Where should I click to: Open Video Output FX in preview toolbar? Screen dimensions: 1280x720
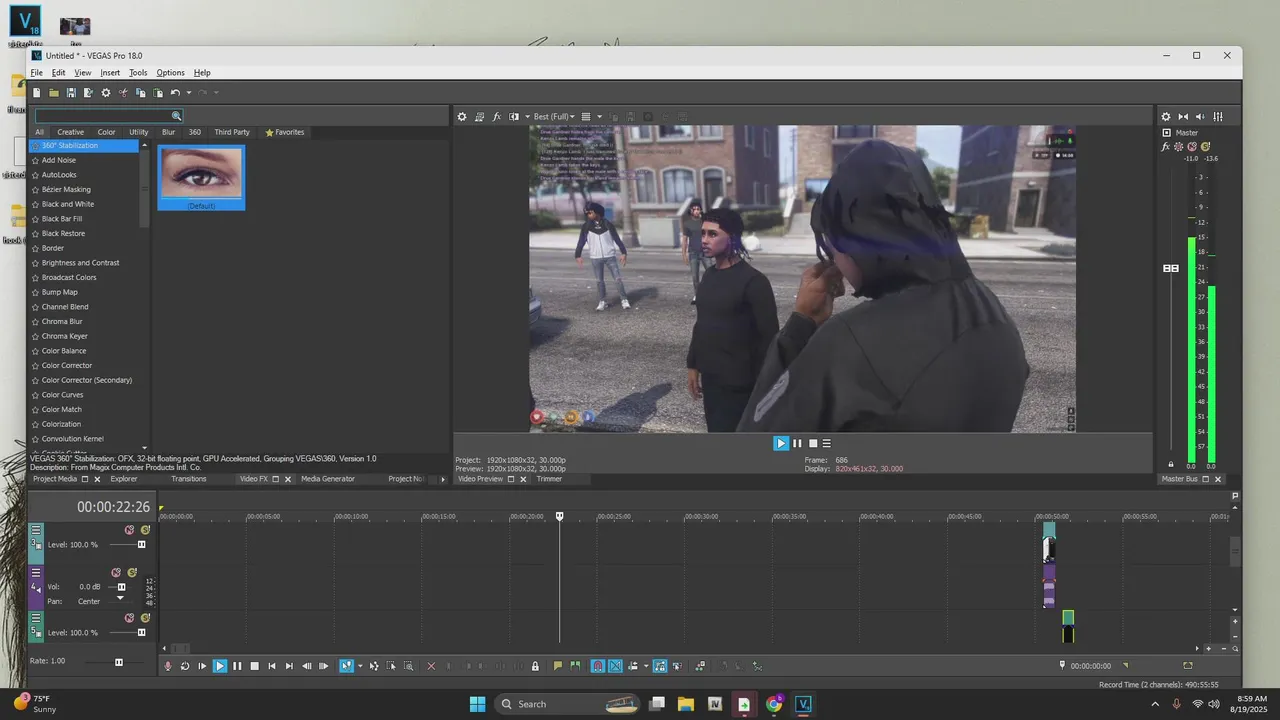click(x=497, y=117)
